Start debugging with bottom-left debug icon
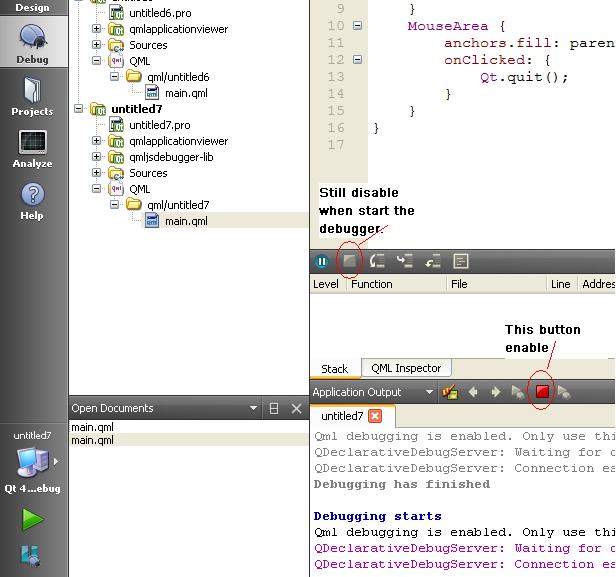The image size is (616, 577). 31,555
